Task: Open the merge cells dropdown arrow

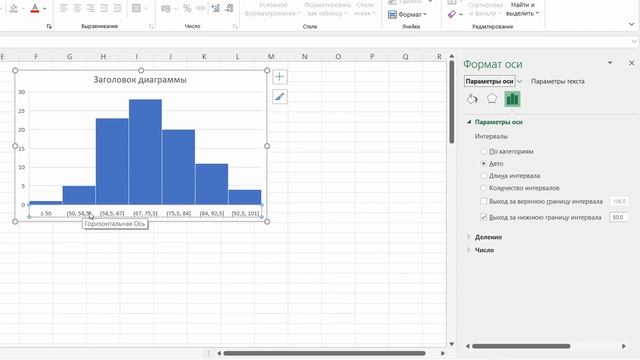Action: pyautogui.click(x=147, y=9)
